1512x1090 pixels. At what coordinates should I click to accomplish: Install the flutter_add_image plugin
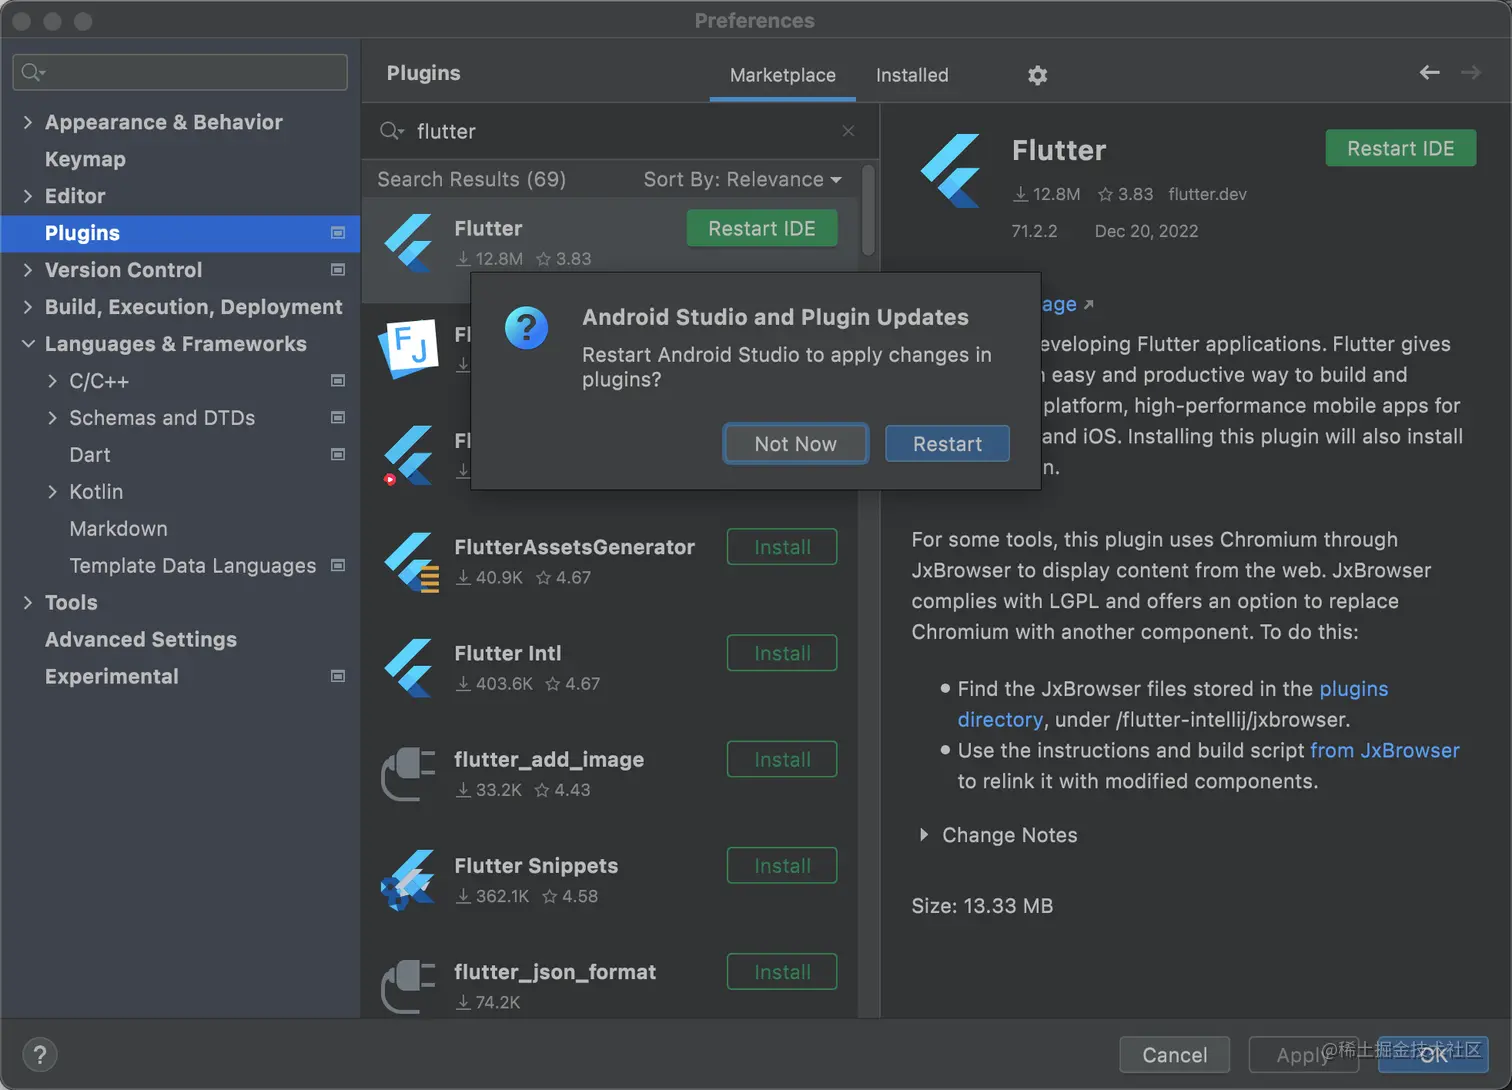782,760
